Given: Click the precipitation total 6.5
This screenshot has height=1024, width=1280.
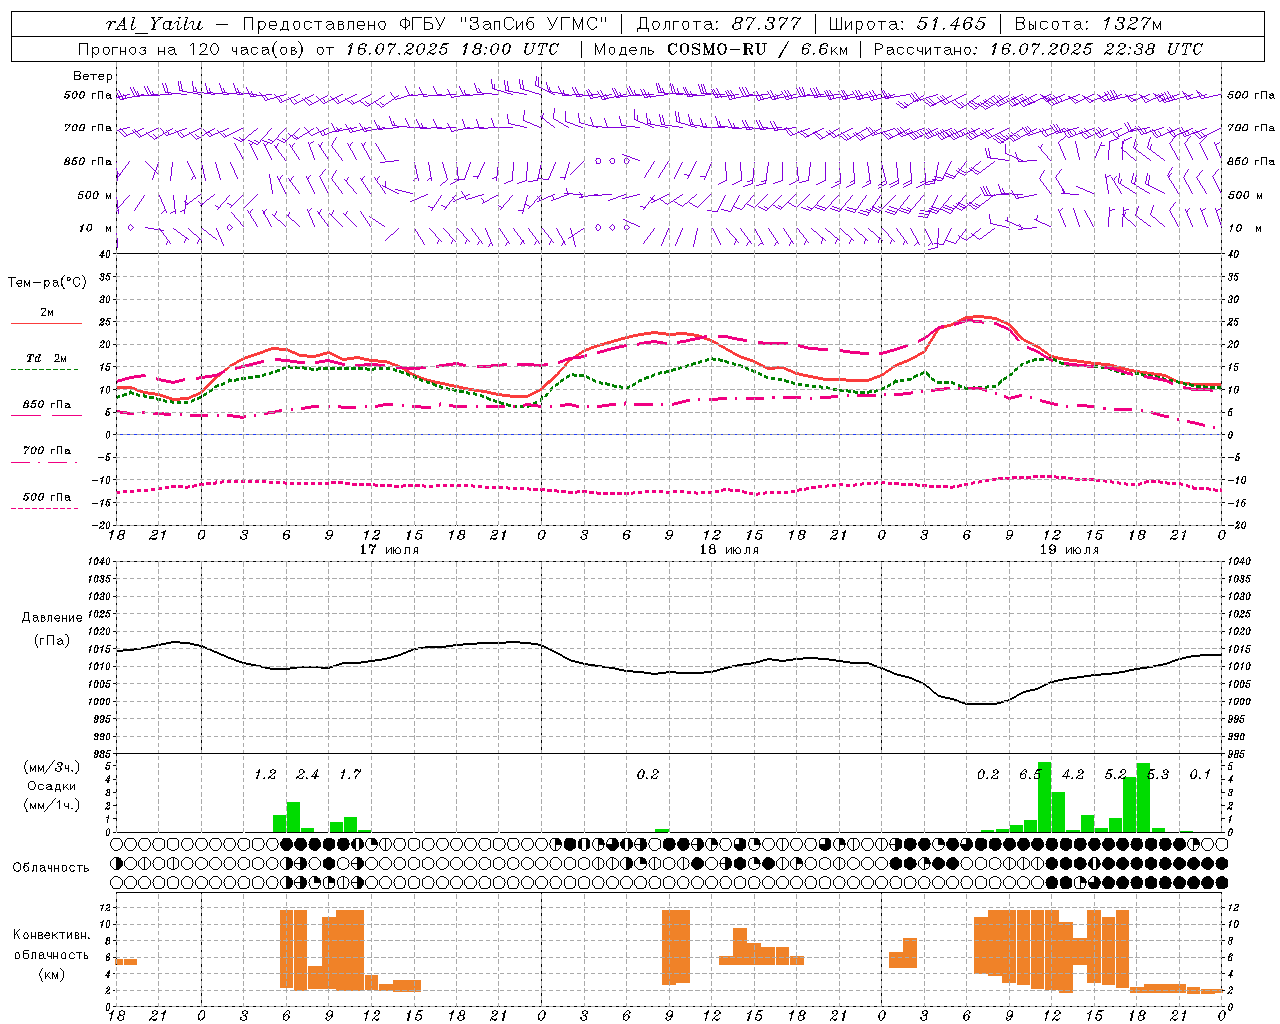Looking at the screenshot, I should pos(1030,774).
